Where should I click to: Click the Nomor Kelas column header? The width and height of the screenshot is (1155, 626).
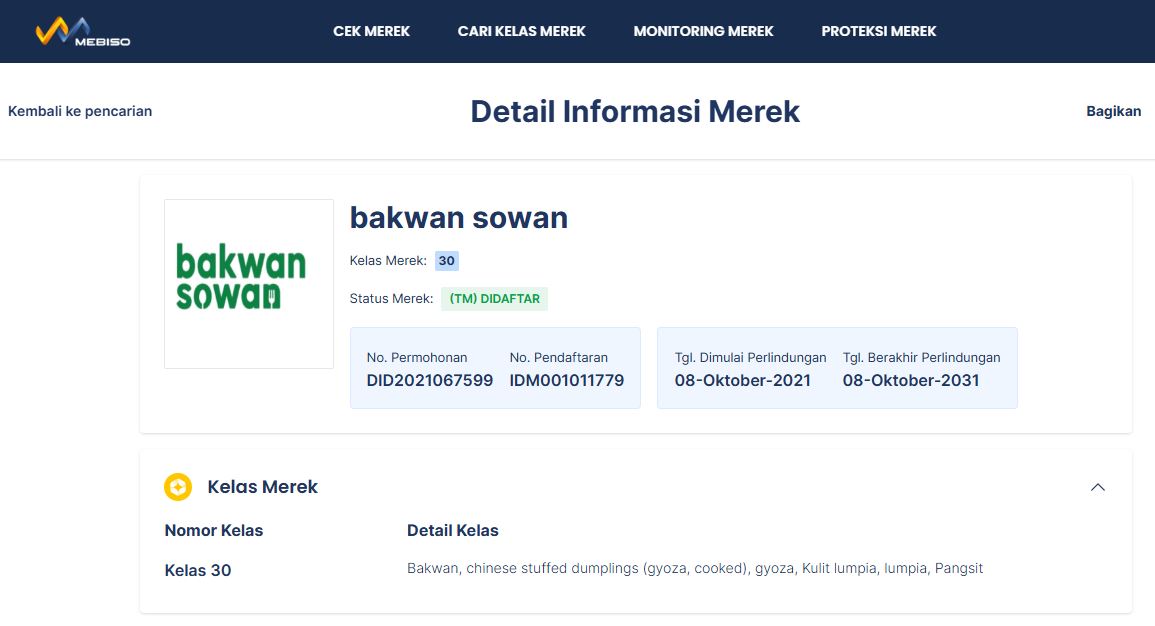click(214, 530)
